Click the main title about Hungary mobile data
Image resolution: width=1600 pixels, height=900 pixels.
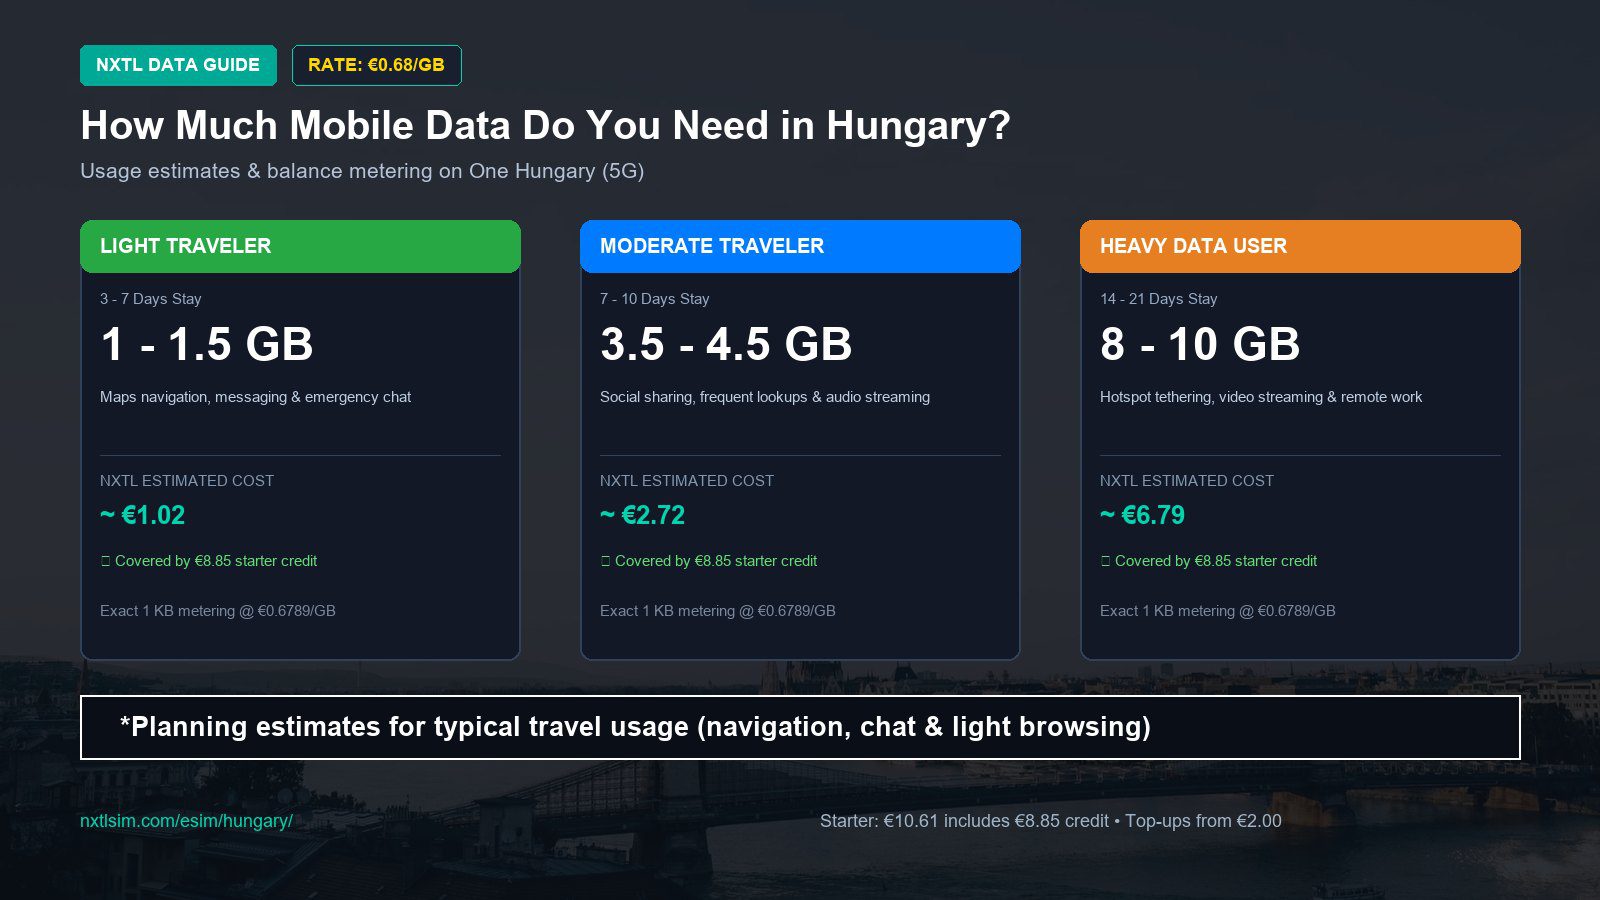coord(545,126)
